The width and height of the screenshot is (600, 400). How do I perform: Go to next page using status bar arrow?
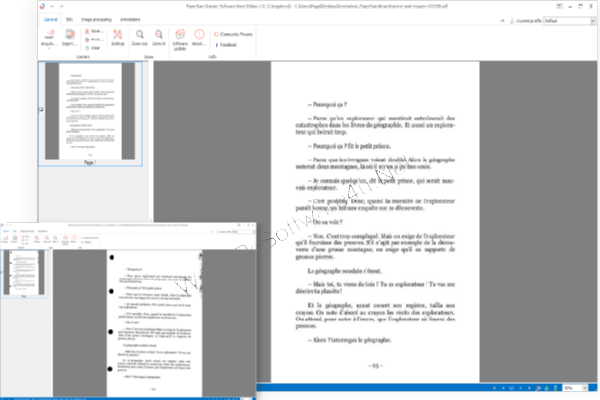pos(521,388)
